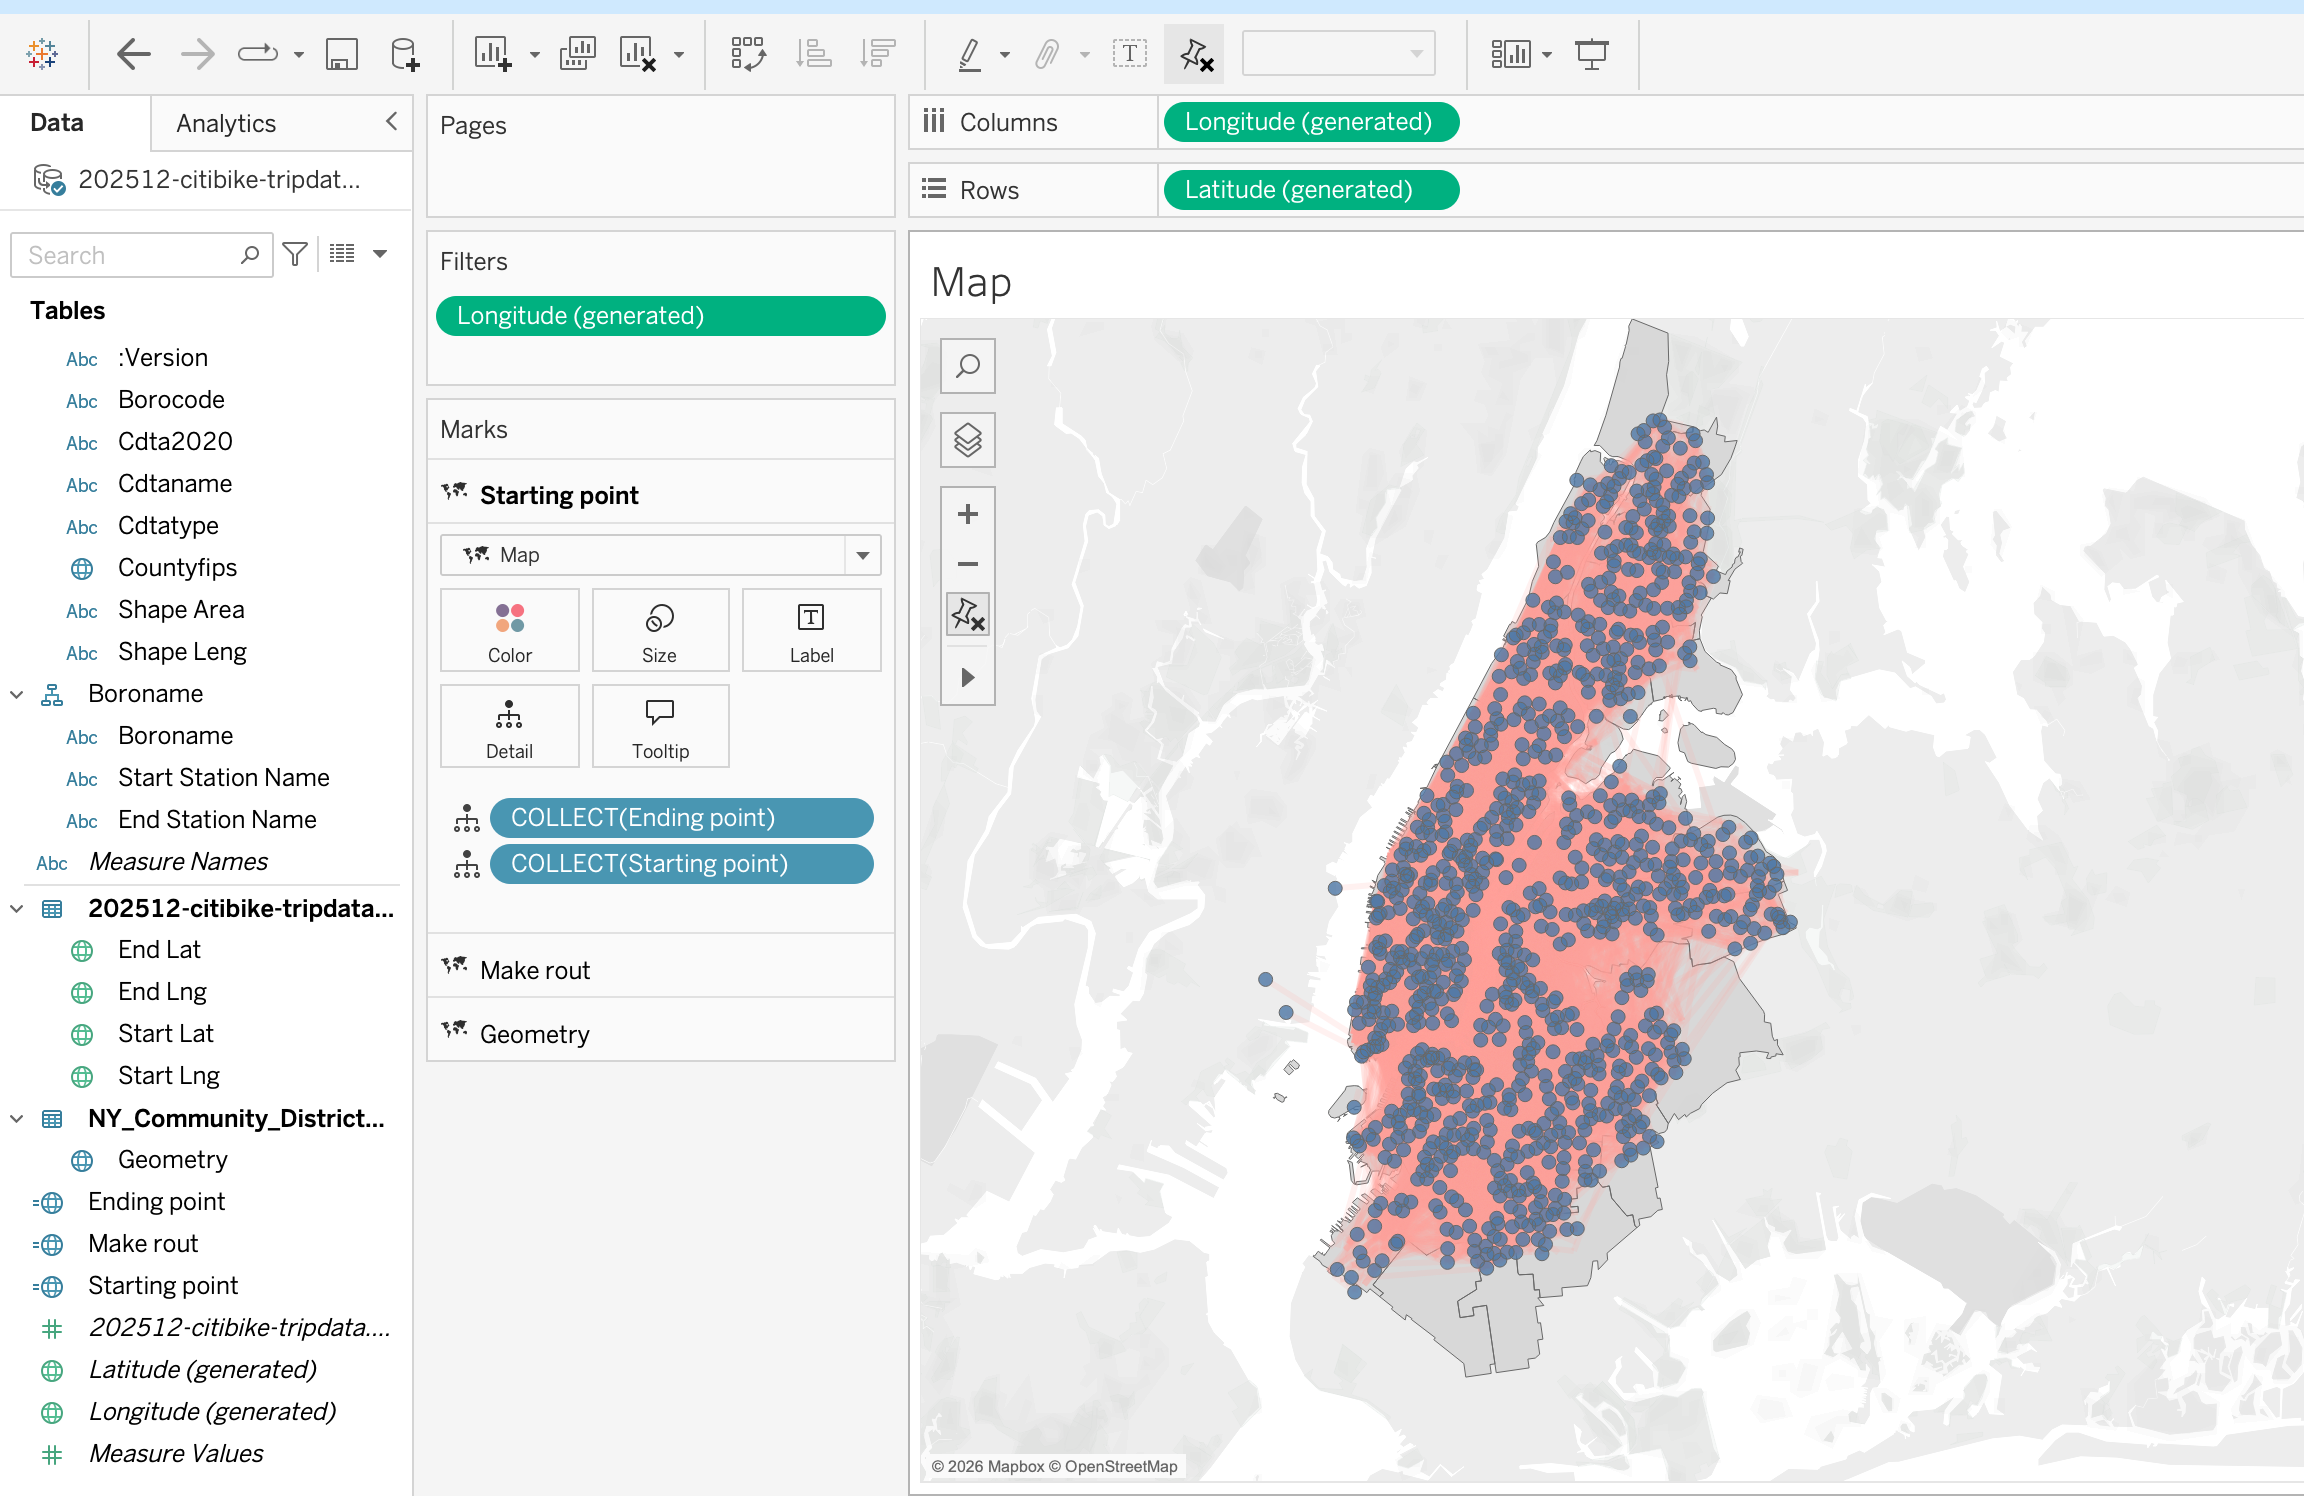Screen dimensions: 2304x1496
Task: Click the Add new data source icon
Action: 404,54
